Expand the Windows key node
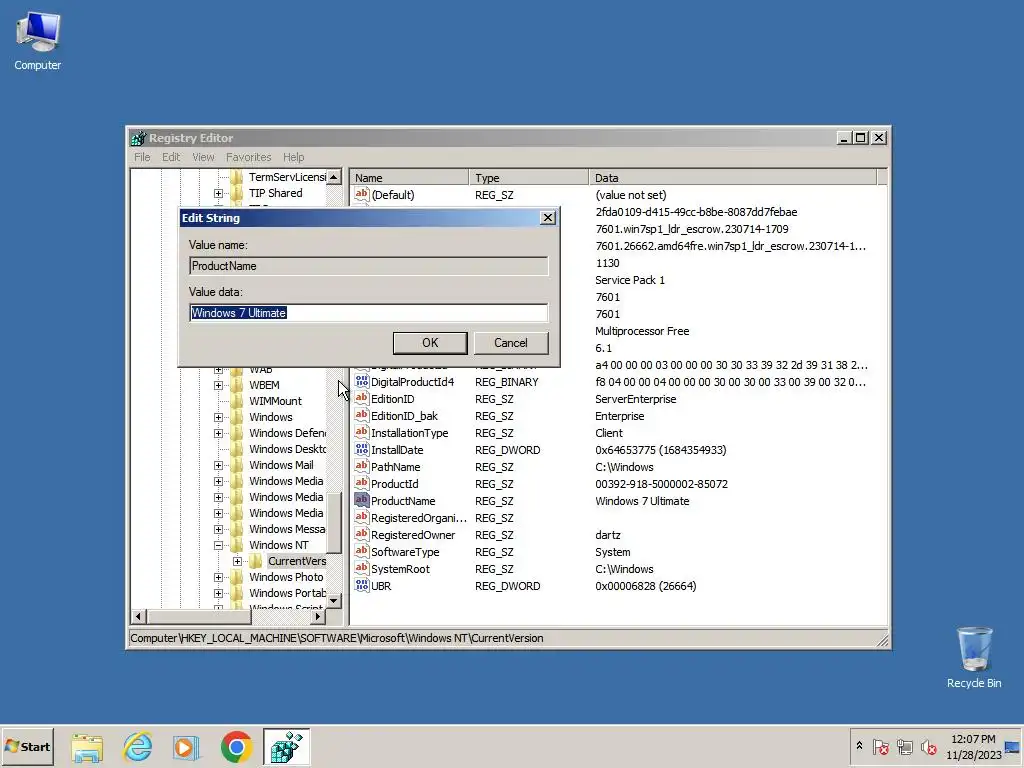The image size is (1024, 768). (x=218, y=417)
